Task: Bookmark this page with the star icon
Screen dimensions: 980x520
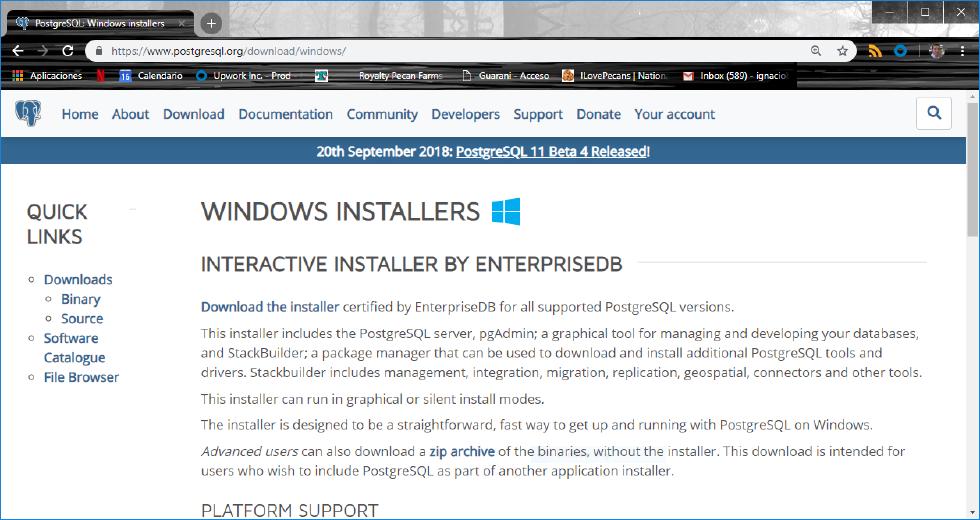Action: click(843, 51)
